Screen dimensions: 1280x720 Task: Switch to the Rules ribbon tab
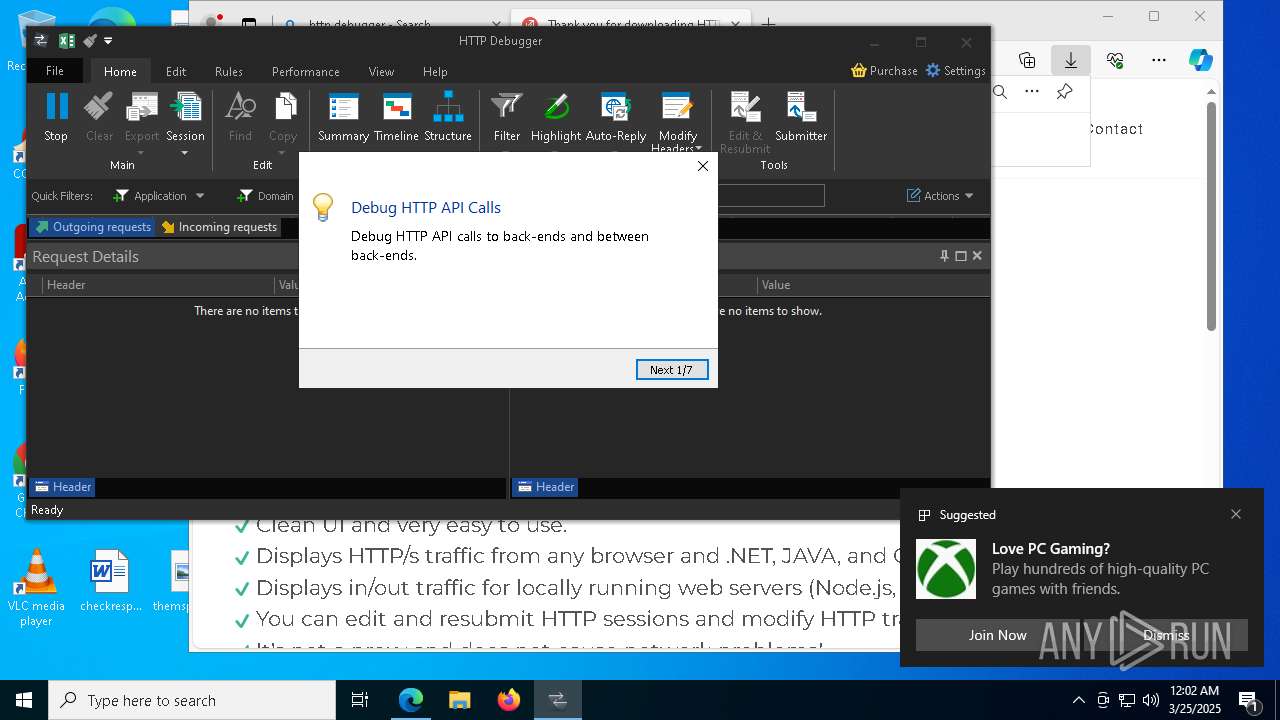pos(229,71)
